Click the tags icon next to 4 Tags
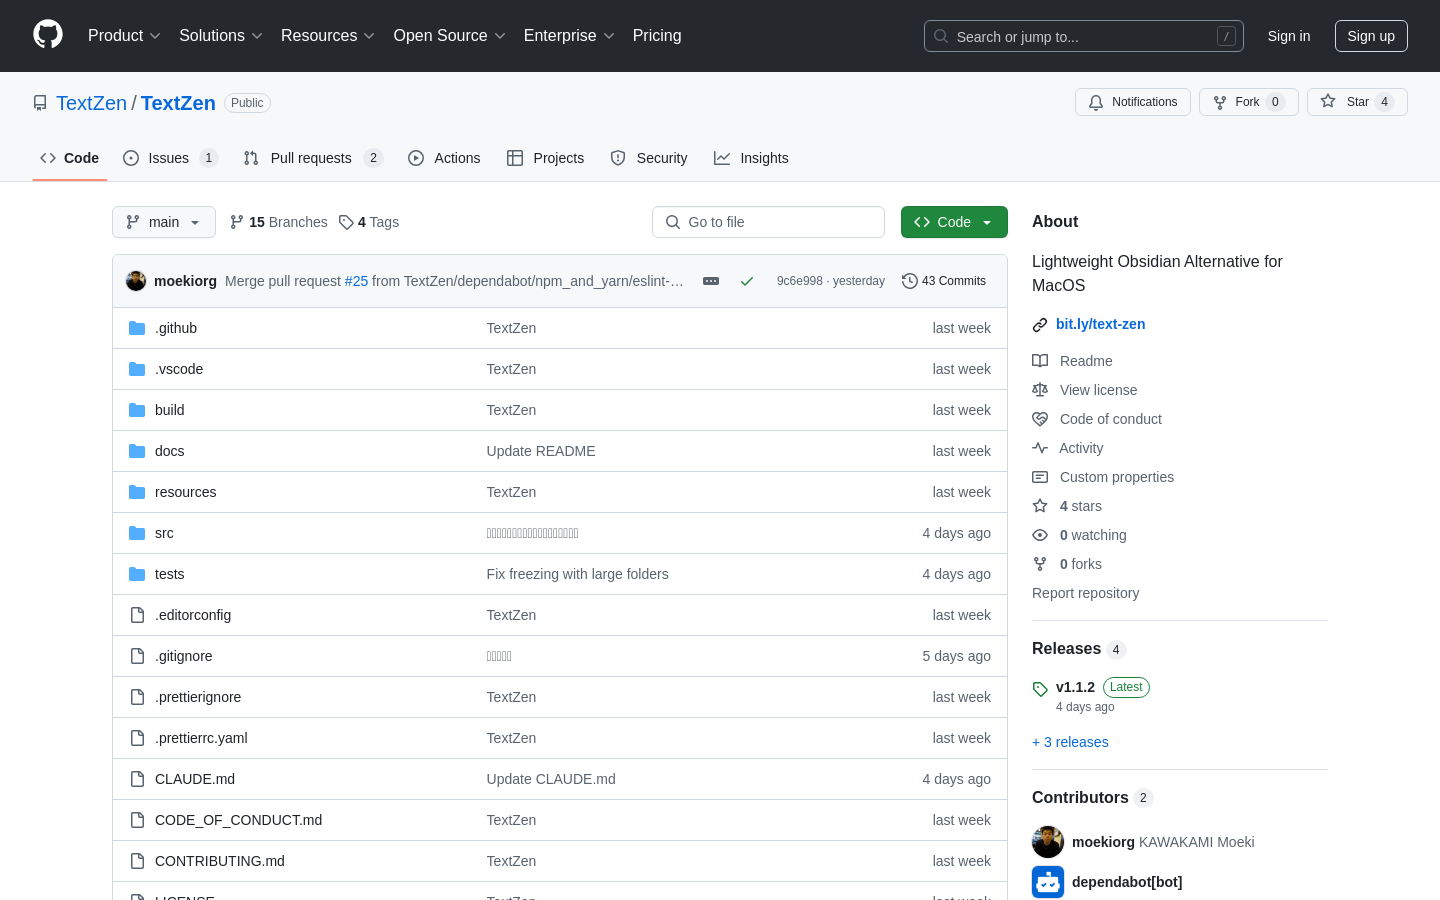The width and height of the screenshot is (1440, 900). tap(346, 222)
